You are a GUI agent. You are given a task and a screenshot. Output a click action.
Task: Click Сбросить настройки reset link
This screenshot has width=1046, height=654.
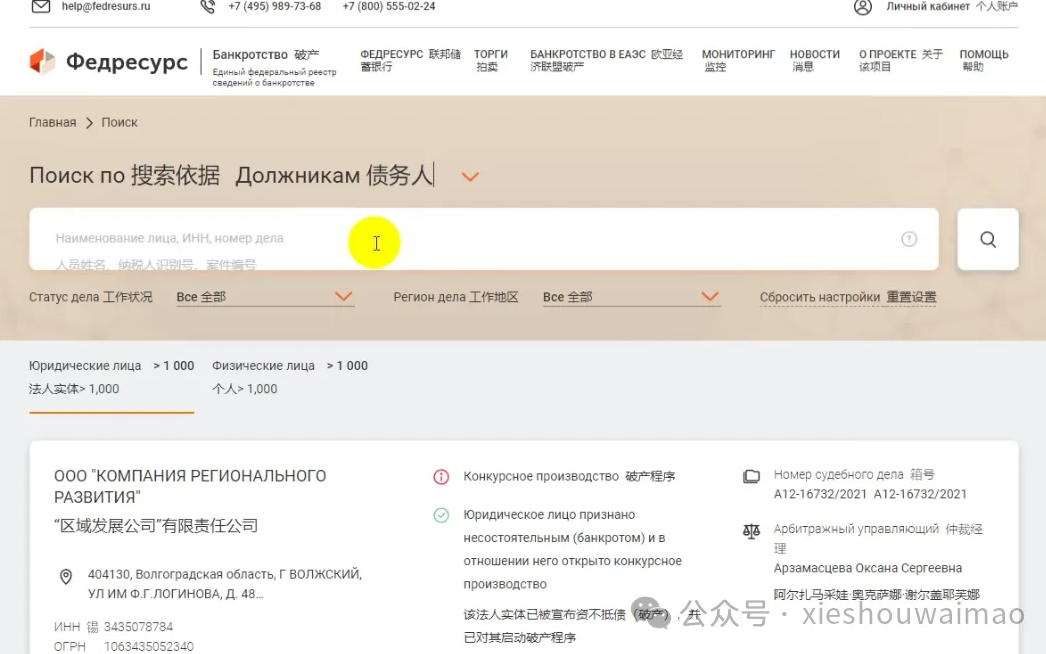pos(848,298)
